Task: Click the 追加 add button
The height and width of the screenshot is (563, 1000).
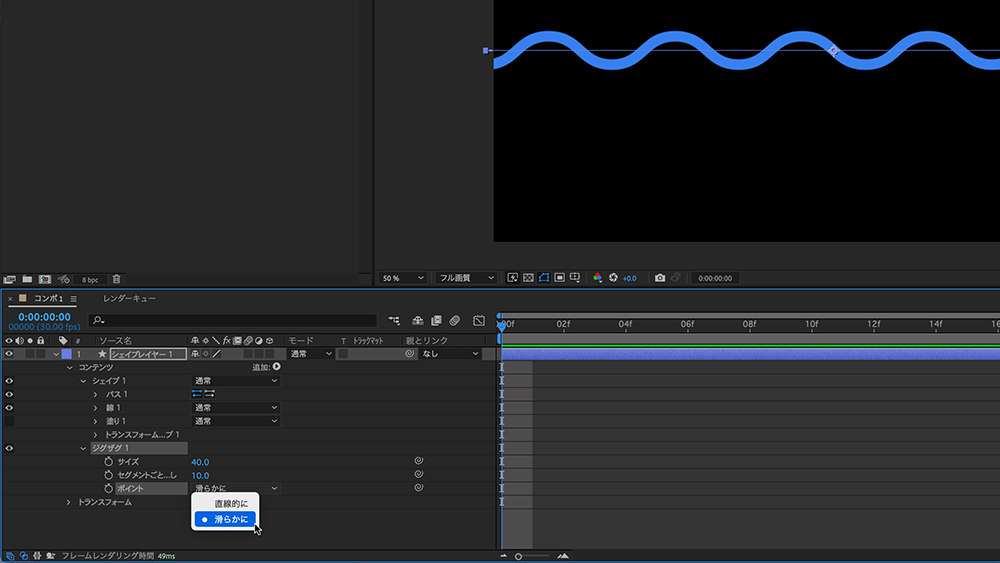Action: coord(276,367)
